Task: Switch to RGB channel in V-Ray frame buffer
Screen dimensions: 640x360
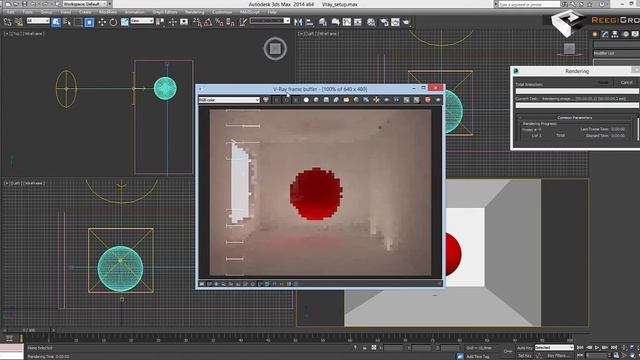Action: [266, 100]
